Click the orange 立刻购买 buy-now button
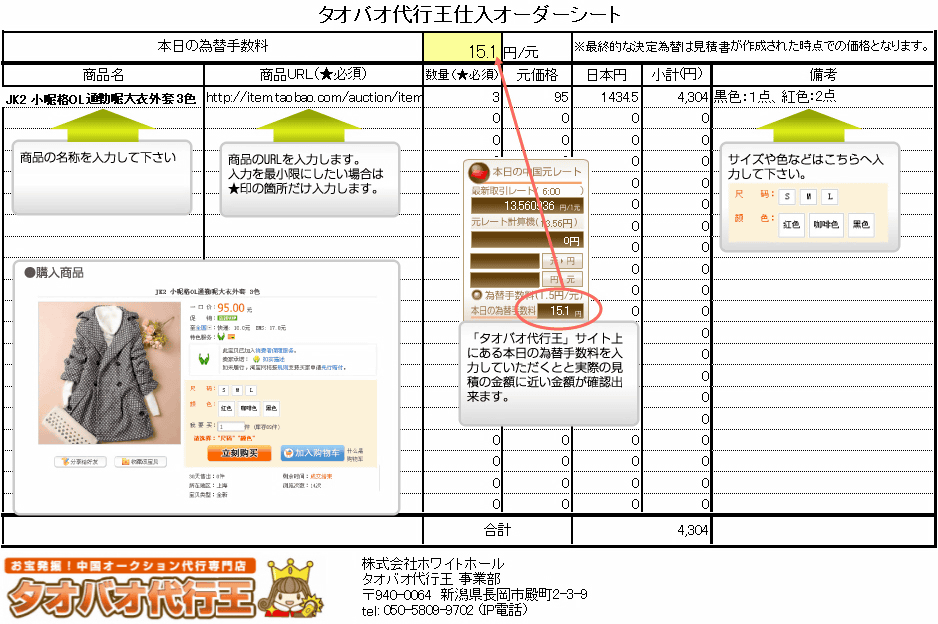The width and height of the screenshot is (938, 624). tap(239, 453)
